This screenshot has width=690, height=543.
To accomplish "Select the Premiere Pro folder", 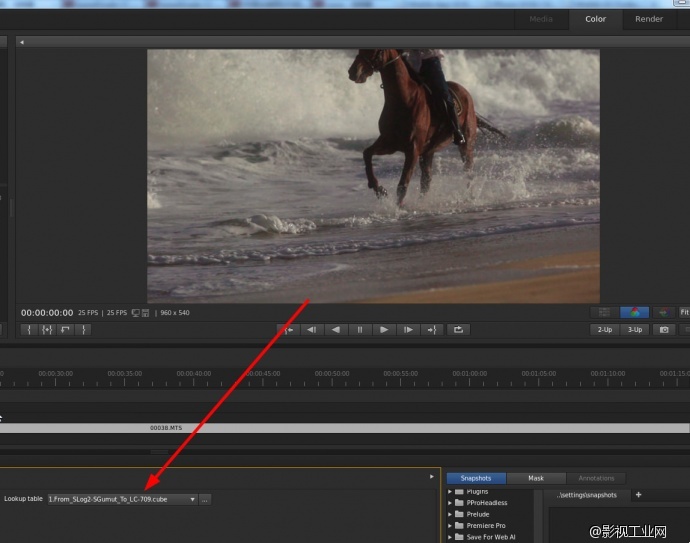I will point(486,525).
